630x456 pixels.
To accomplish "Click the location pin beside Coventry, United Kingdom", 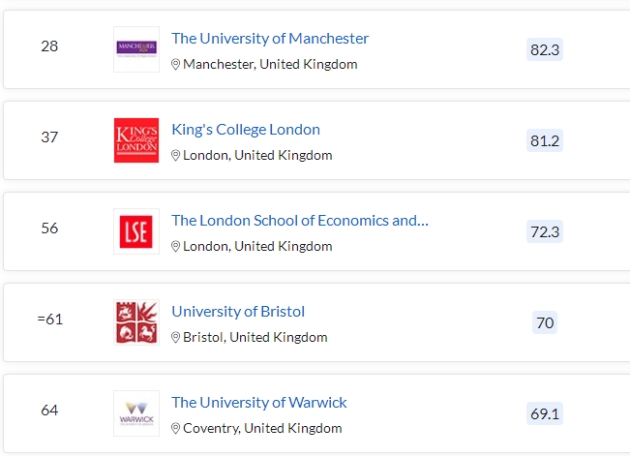I will click(x=176, y=428).
